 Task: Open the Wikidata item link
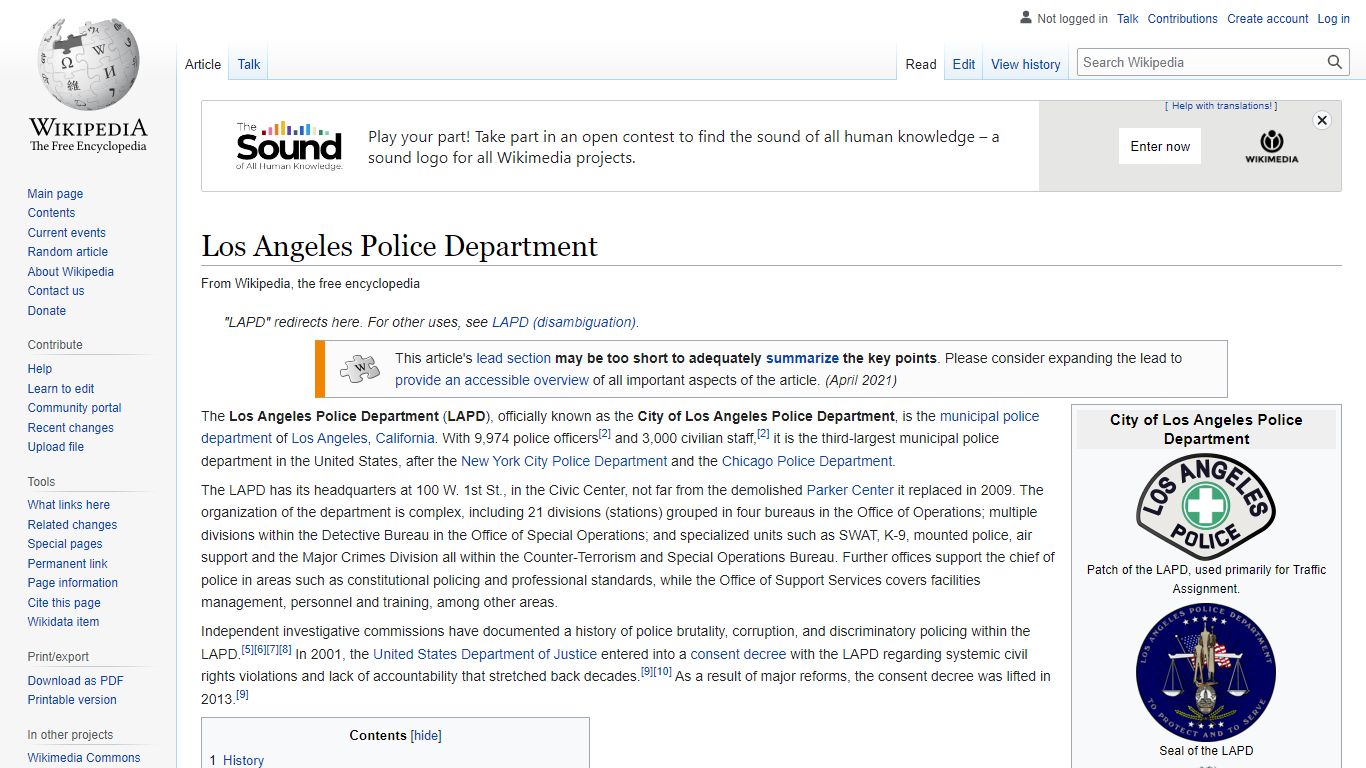63,622
